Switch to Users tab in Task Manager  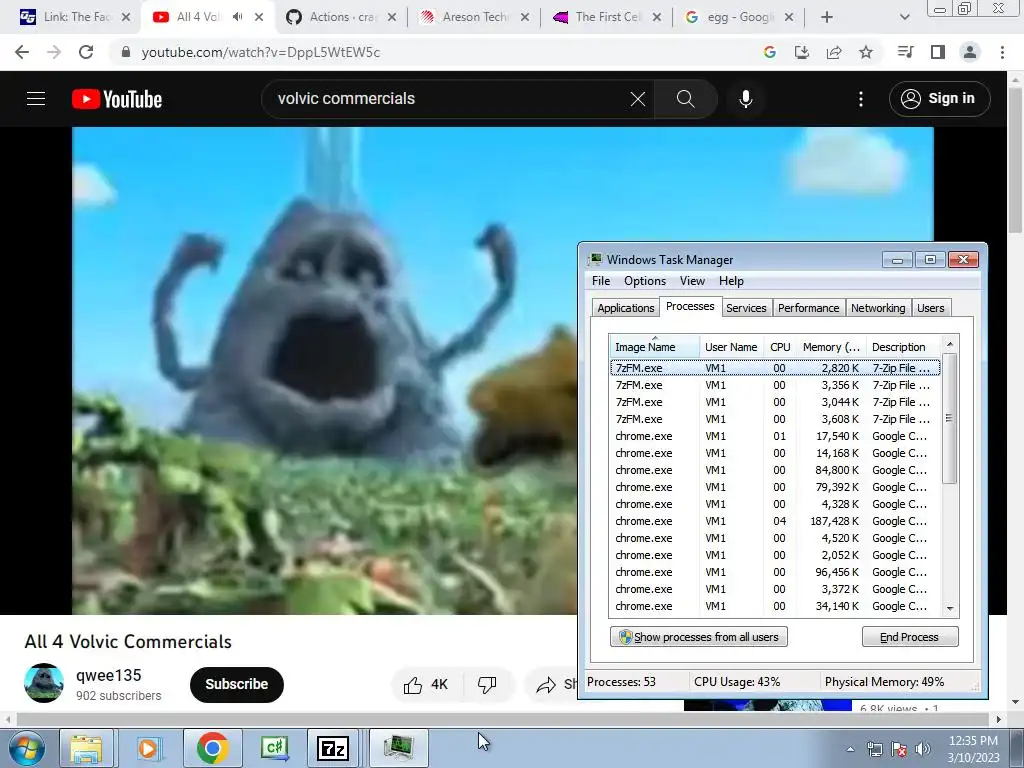(x=931, y=308)
